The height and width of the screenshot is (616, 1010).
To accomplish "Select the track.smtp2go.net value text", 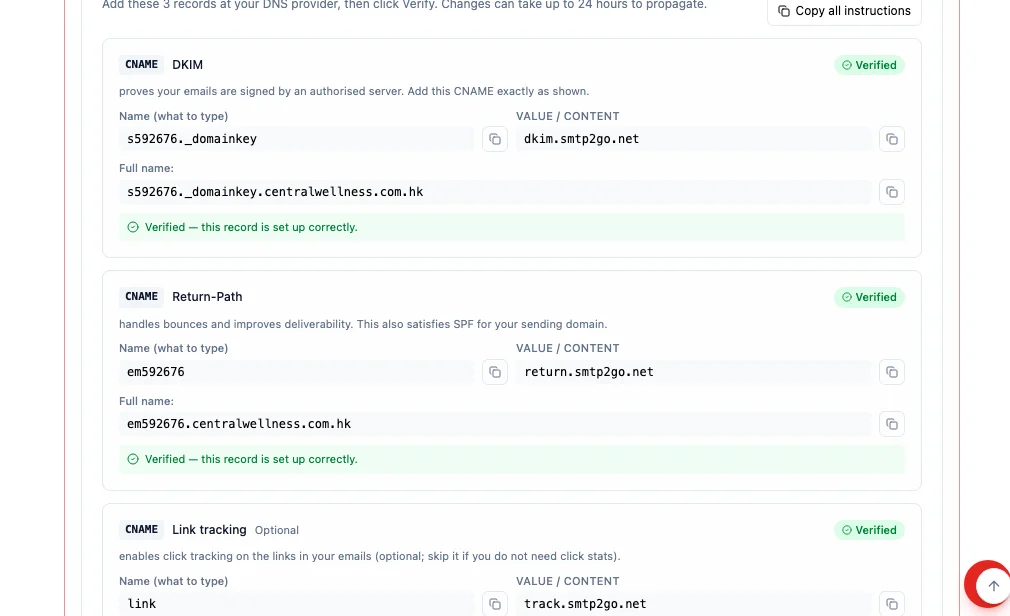I will pos(585,604).
